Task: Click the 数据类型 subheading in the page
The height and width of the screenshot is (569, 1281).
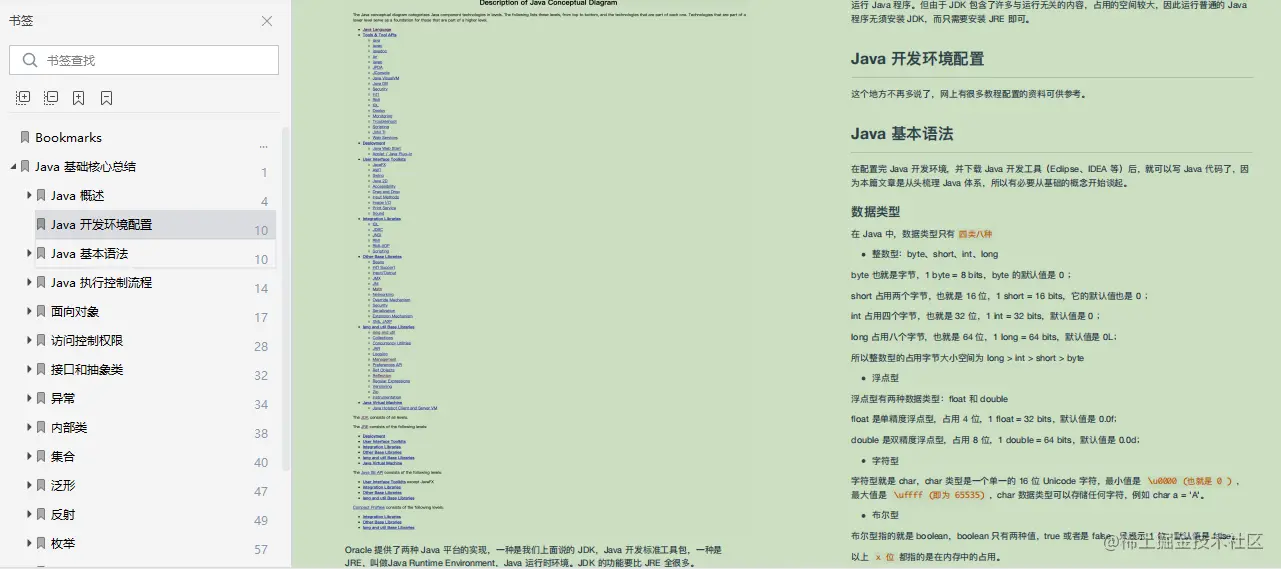Action: (x=875, y=212)
